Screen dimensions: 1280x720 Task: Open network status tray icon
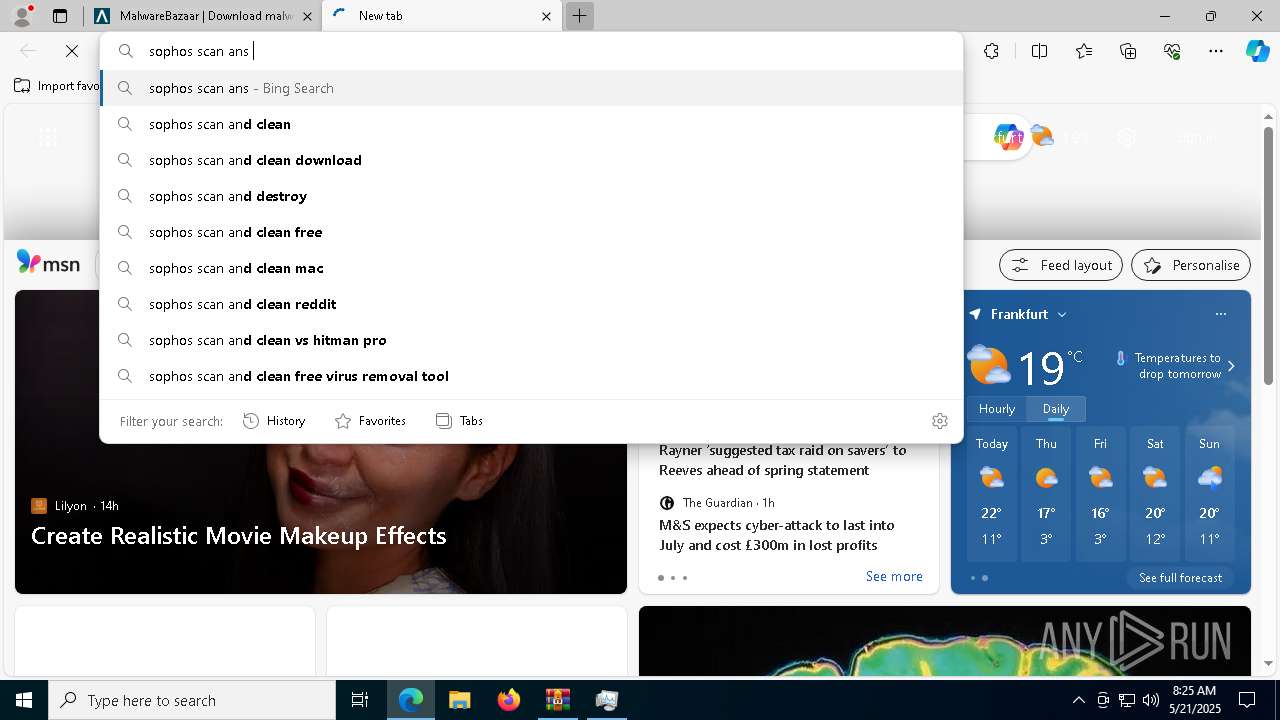pyautogui.click(x=1126, y=700)
